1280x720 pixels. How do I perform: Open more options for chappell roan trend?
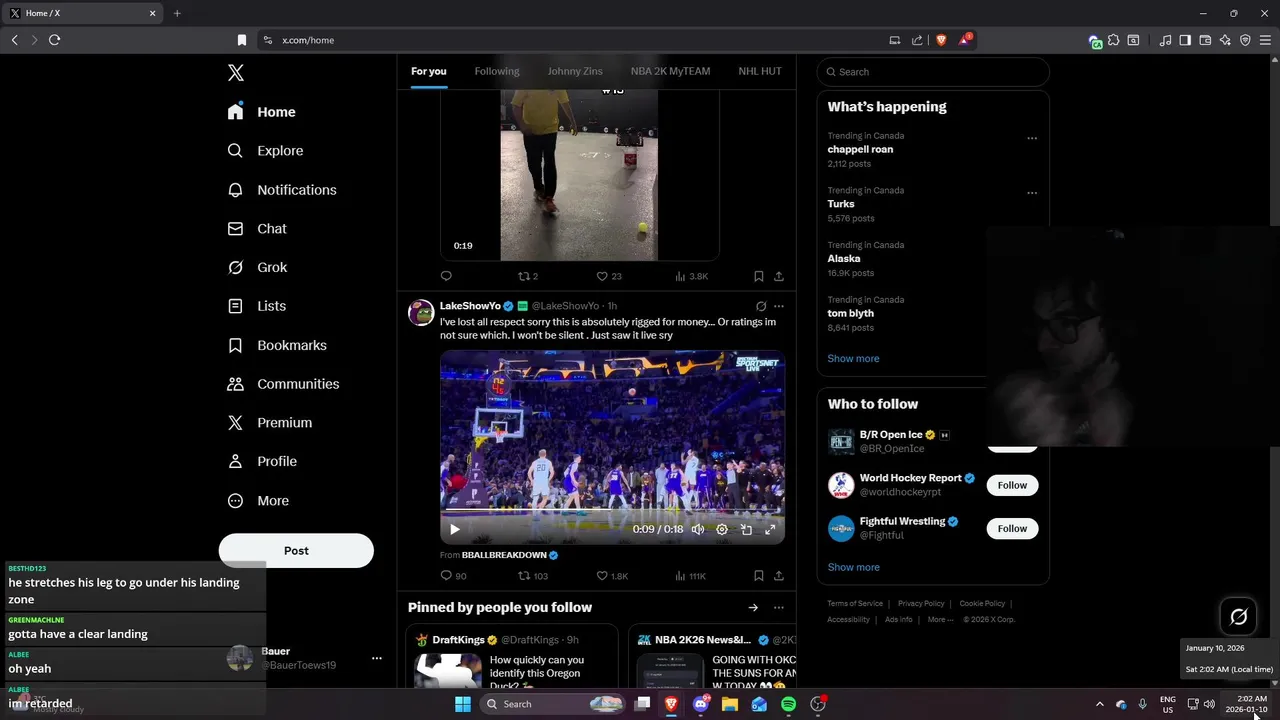tap(1032, 139)
